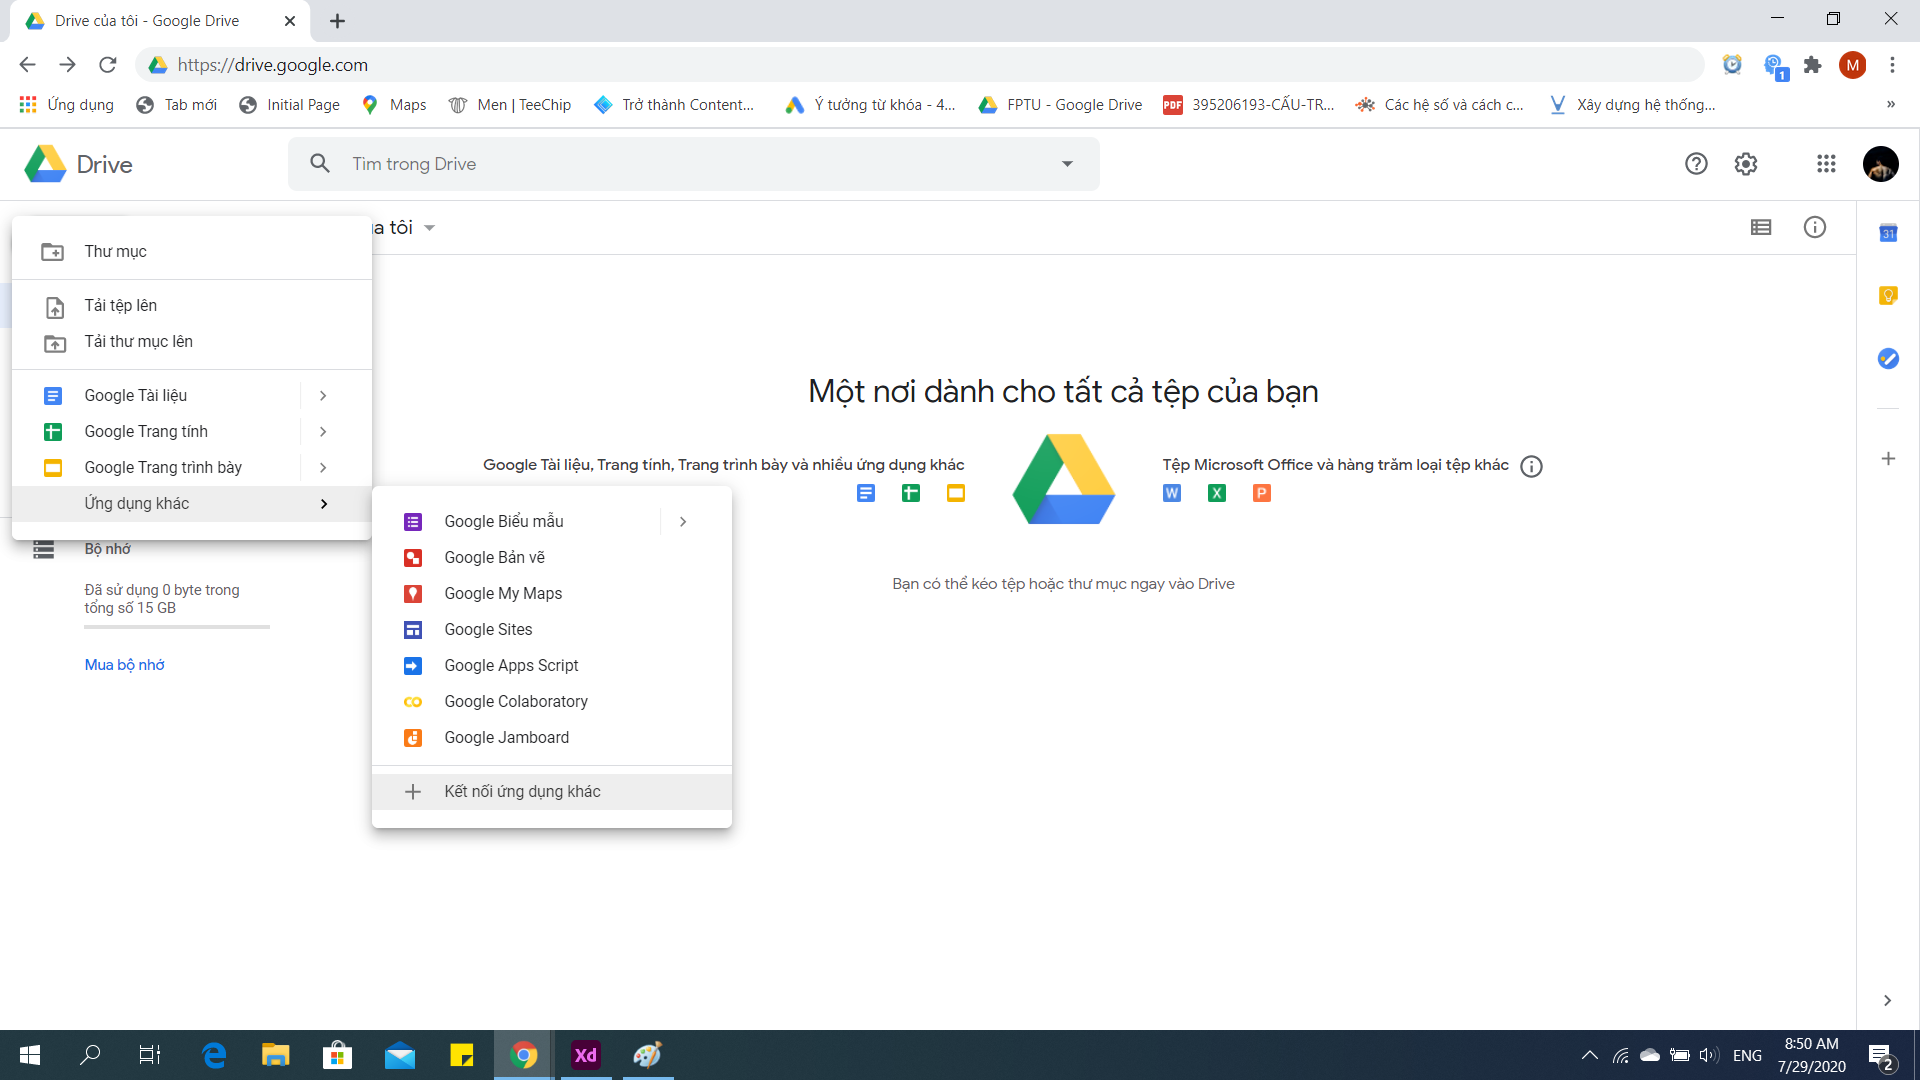Screen dimensions: 1920x1080
Task: Select Ứng dụng khác menu item
Action: (192, 504)
